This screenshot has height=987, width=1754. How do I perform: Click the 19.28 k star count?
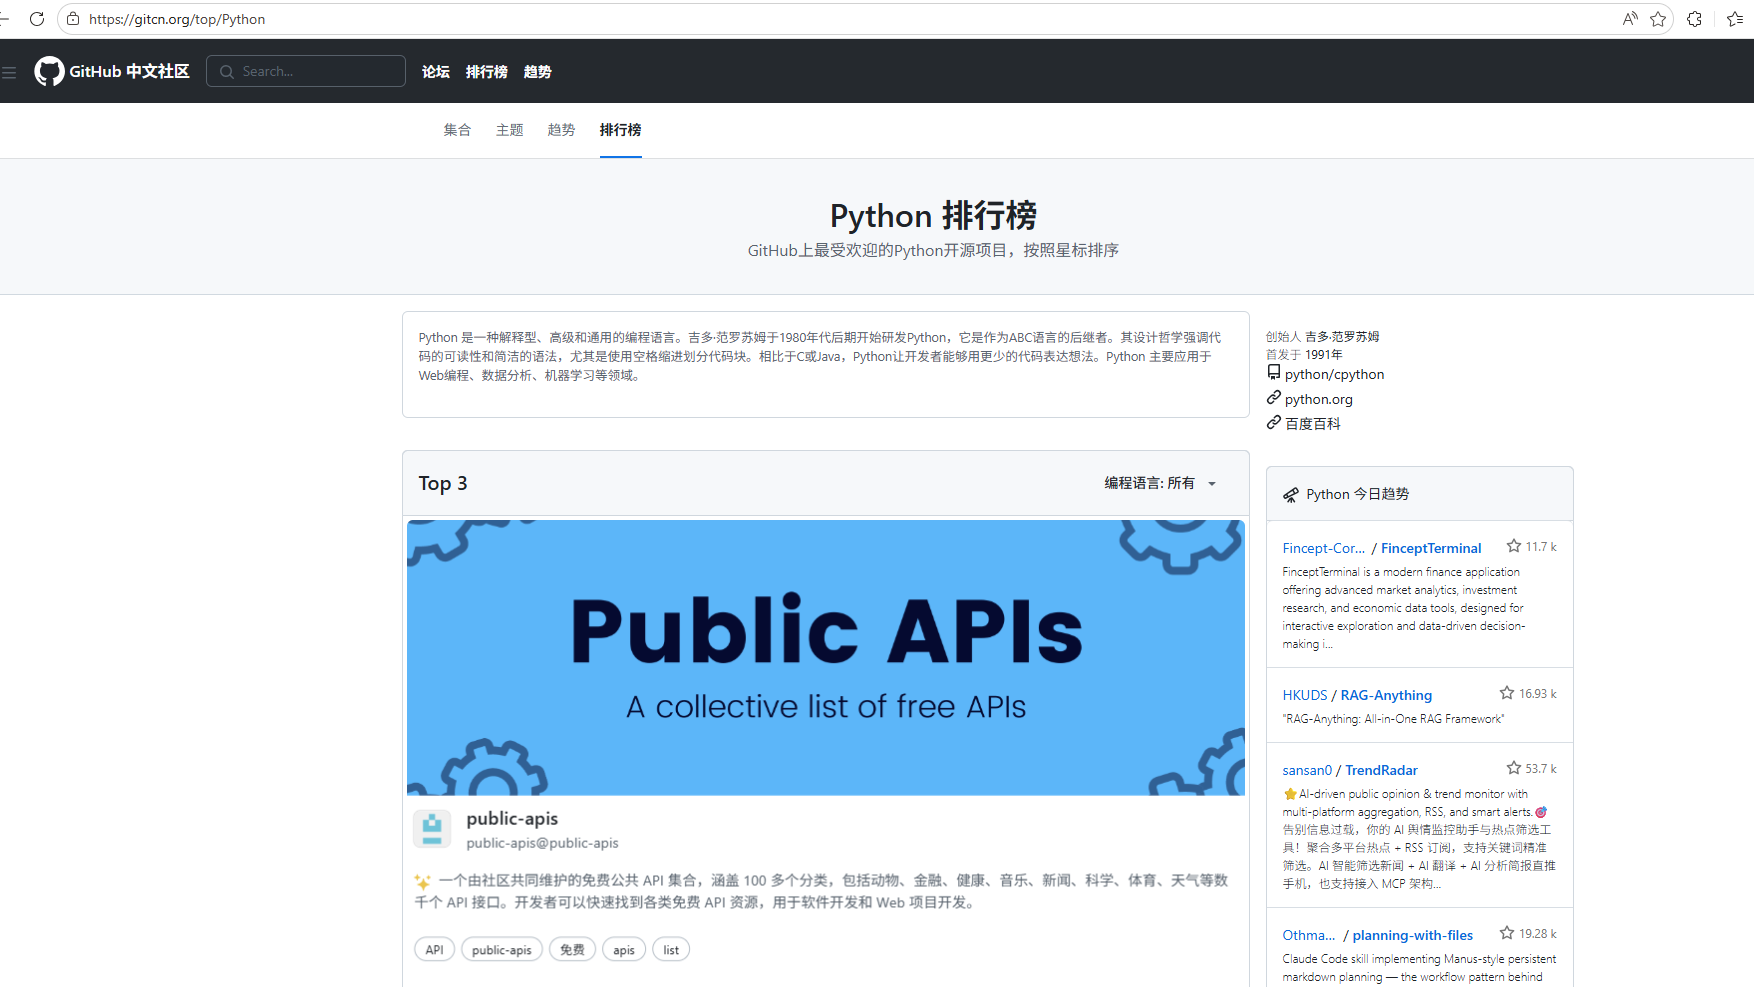point(1538,934)
